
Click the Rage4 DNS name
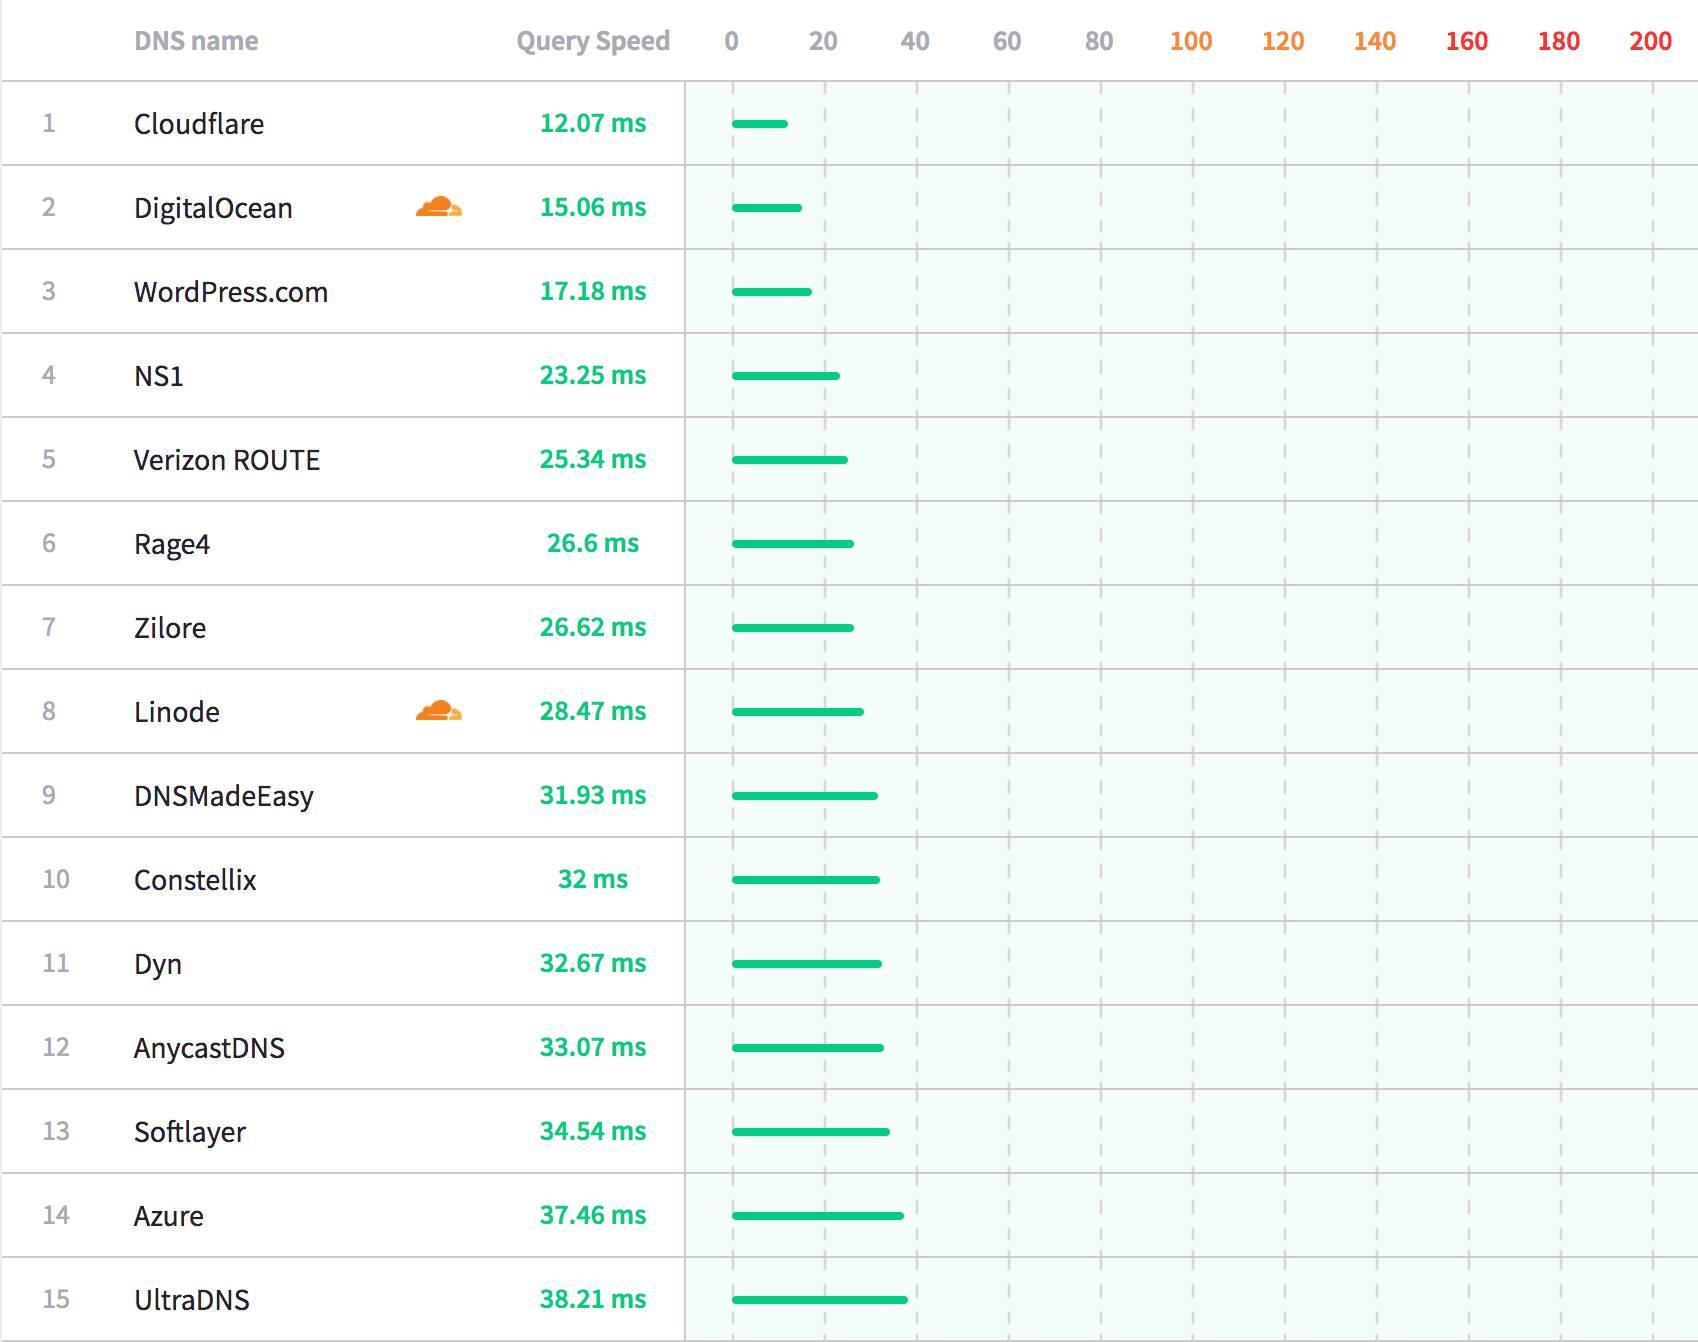coord(172,544)
